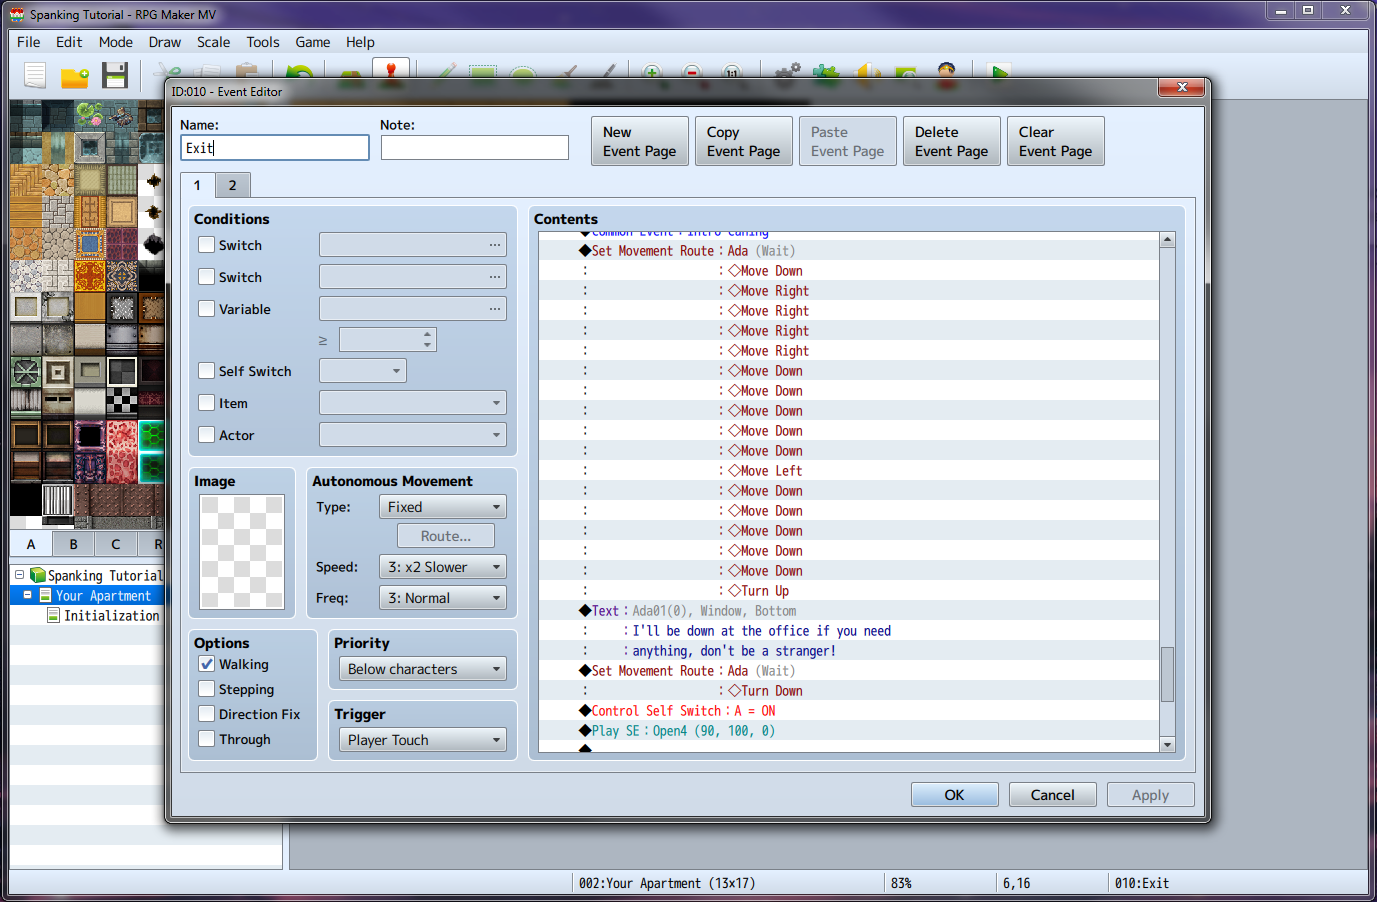The height and width of the screenshot is (902, 1377).
Task: Click the browse button for second Switch condition
Action: pyautogui.click(x=495, y=277)
